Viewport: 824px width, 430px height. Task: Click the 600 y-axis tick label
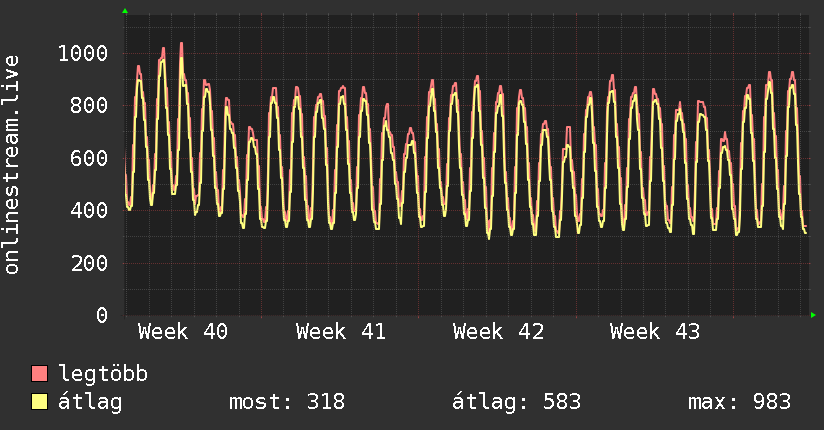[x=89, y=158]
